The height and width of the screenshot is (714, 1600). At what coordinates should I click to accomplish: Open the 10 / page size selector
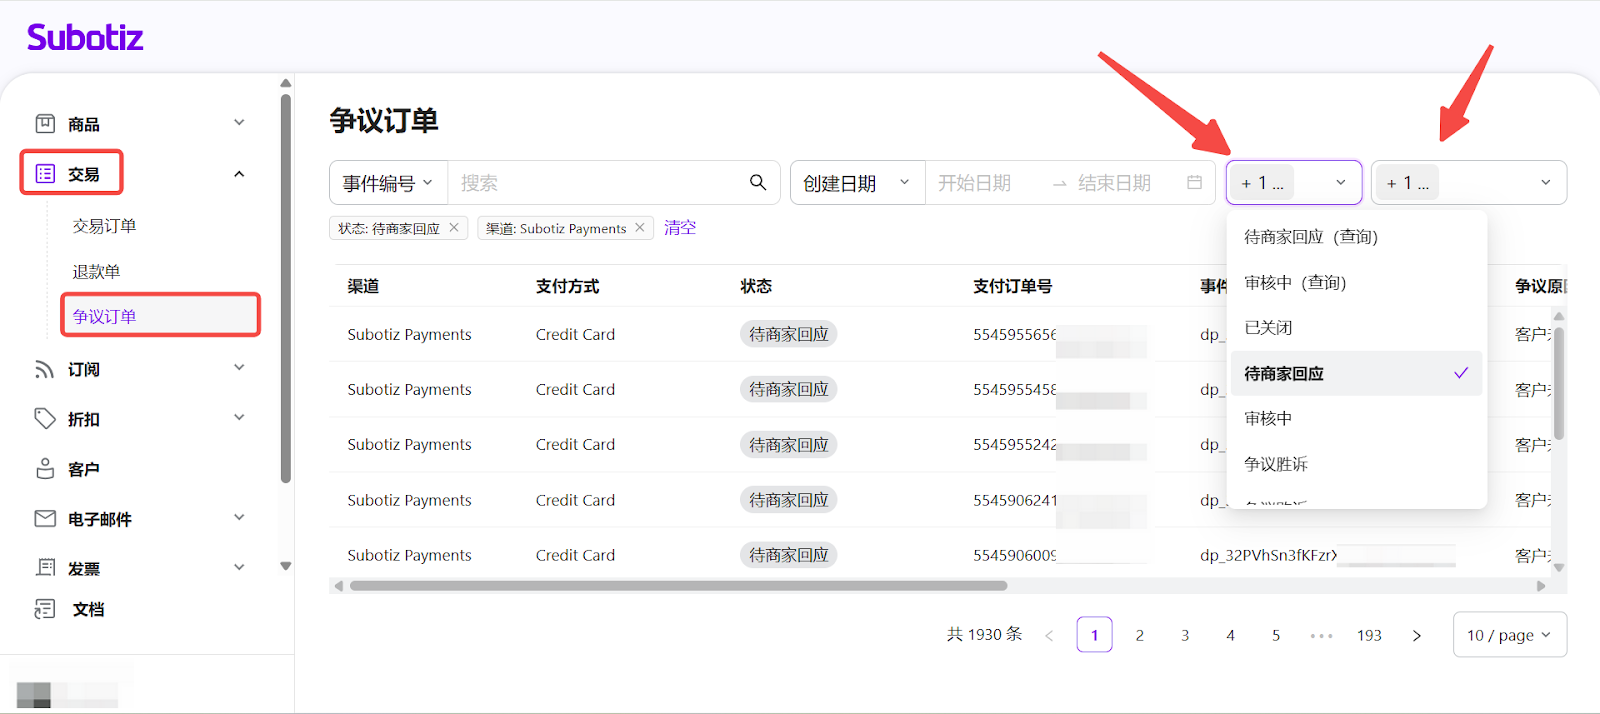1508,635
